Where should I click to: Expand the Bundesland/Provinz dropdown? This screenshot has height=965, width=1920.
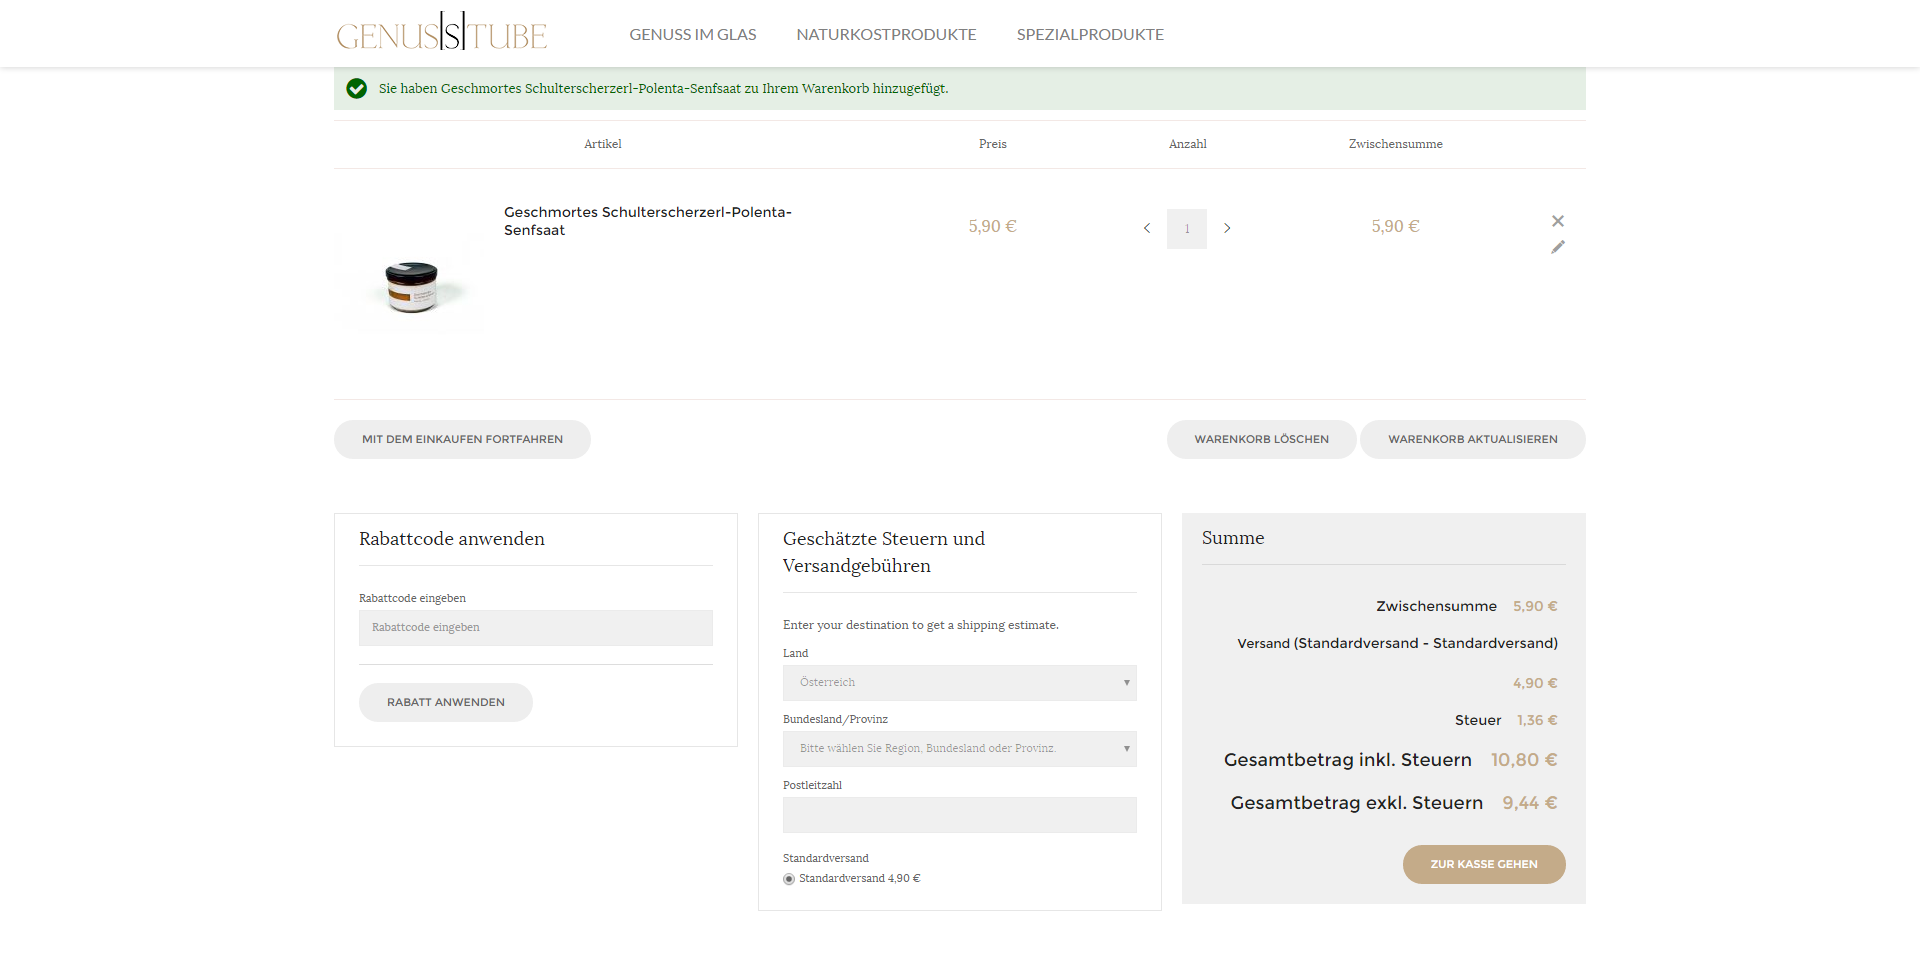click(x=959, y=749)
